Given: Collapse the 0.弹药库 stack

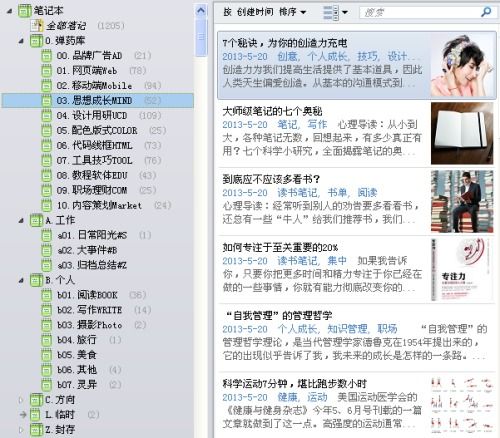Looking at the screenshot, I should [x=21, y=41].
